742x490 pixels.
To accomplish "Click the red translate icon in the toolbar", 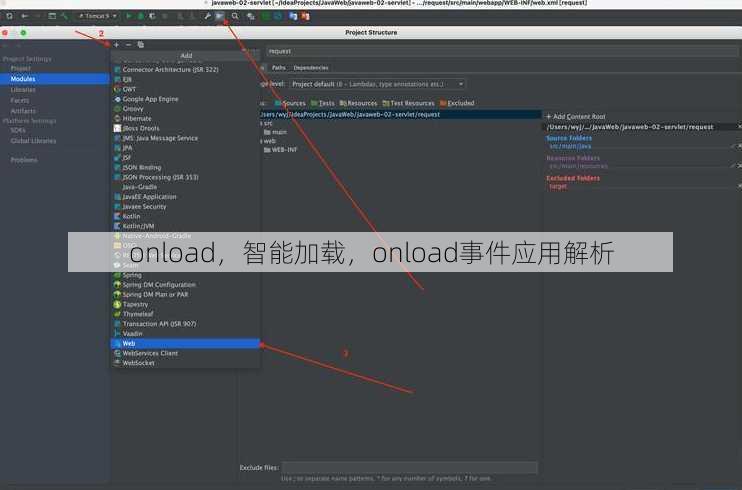I will [x=305, y=16].
